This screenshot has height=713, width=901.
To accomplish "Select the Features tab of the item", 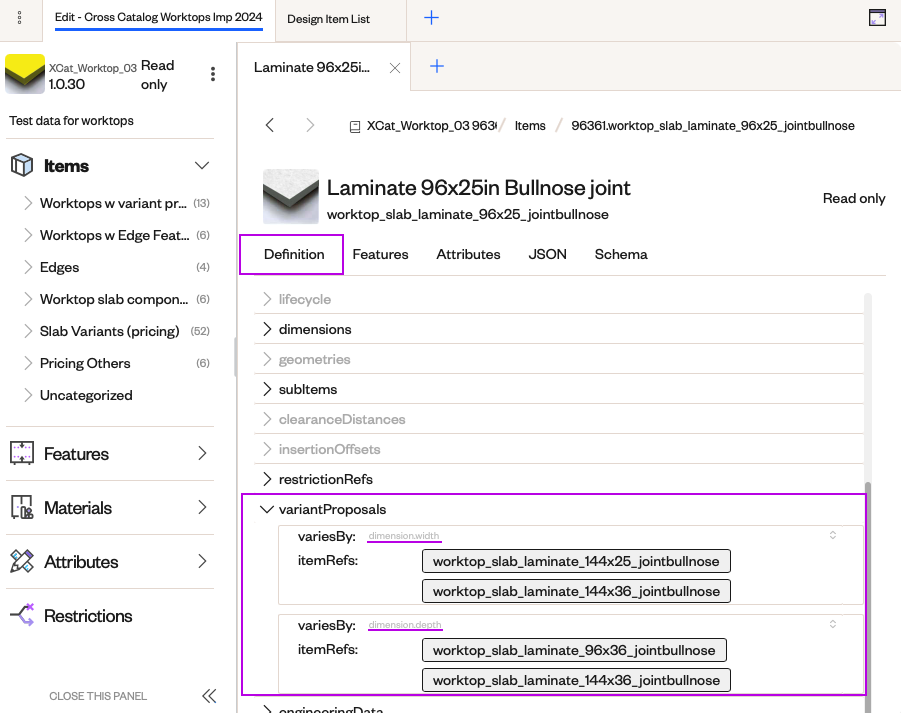I will click(x=380, y=254).
